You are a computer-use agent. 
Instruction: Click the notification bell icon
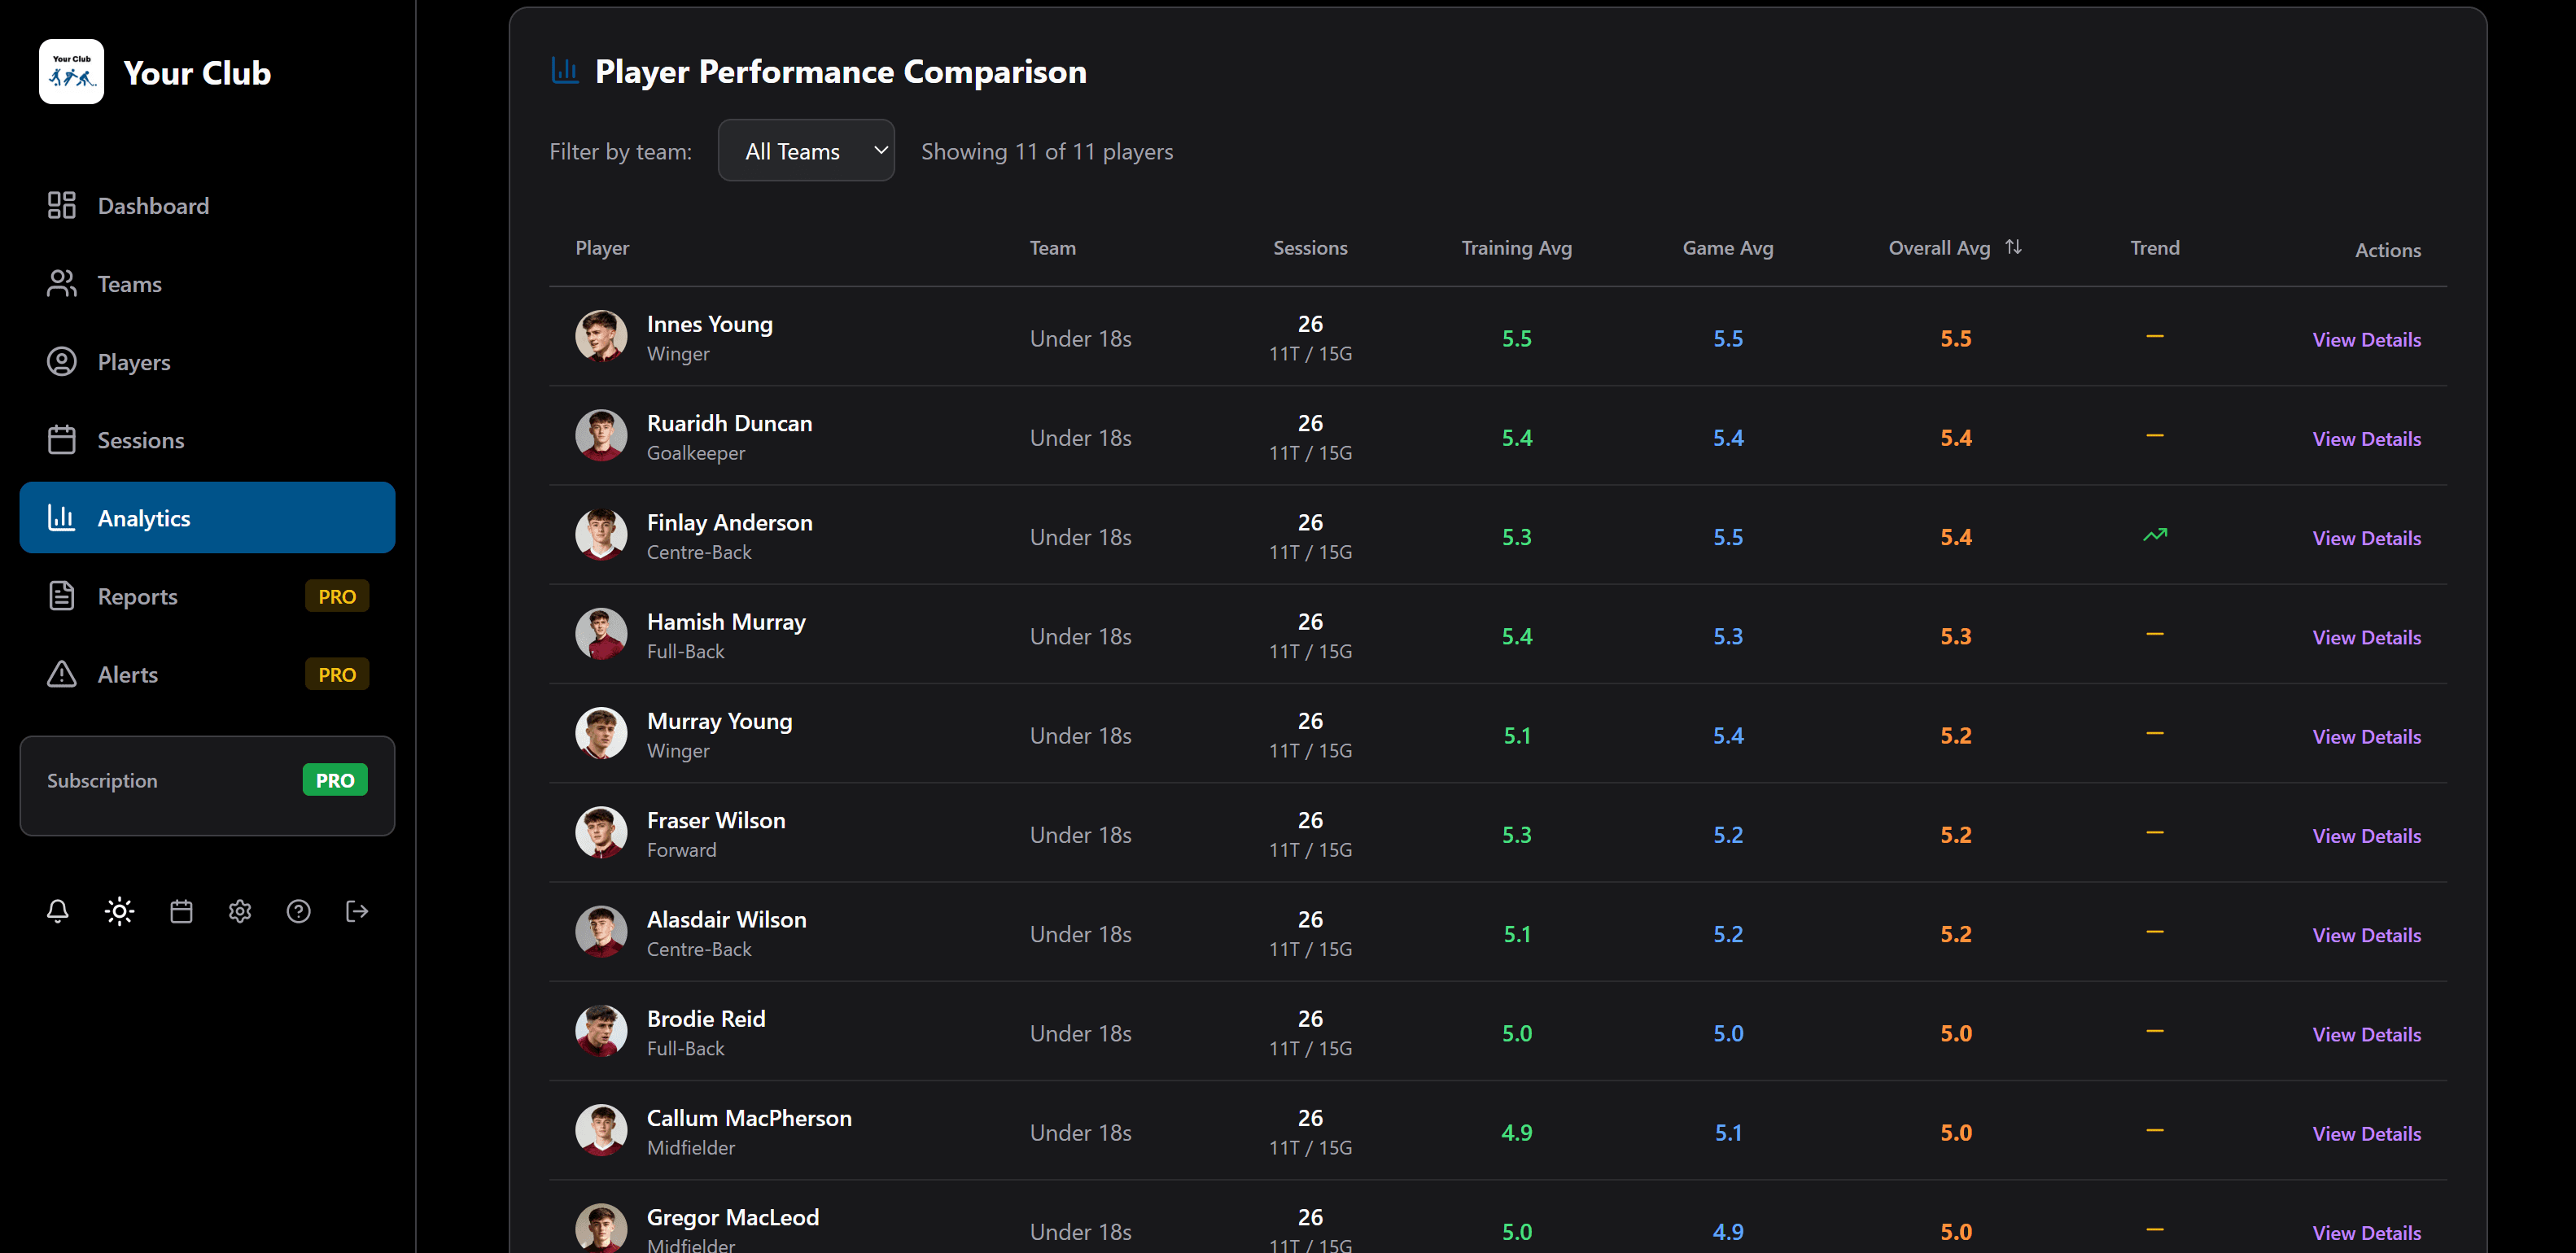tap(57, 911)
